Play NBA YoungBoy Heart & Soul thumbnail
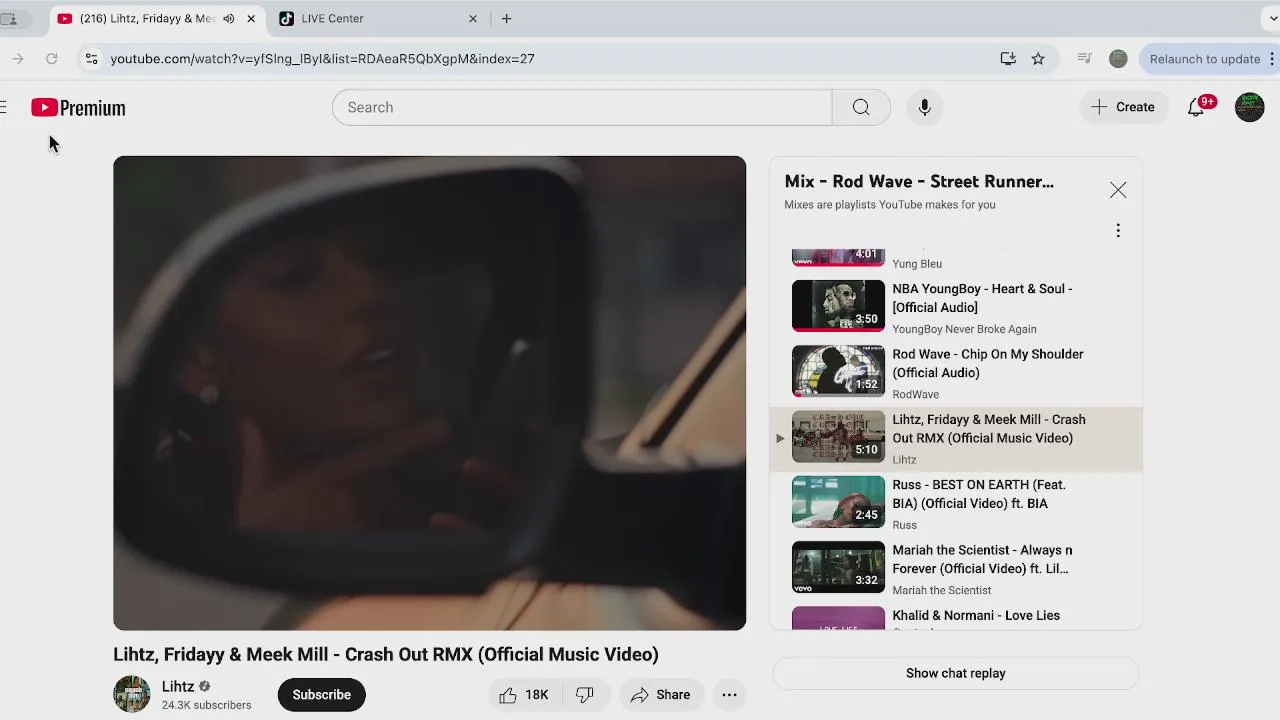The height and width of the screenshot is (720, 1280). [838, 306]
